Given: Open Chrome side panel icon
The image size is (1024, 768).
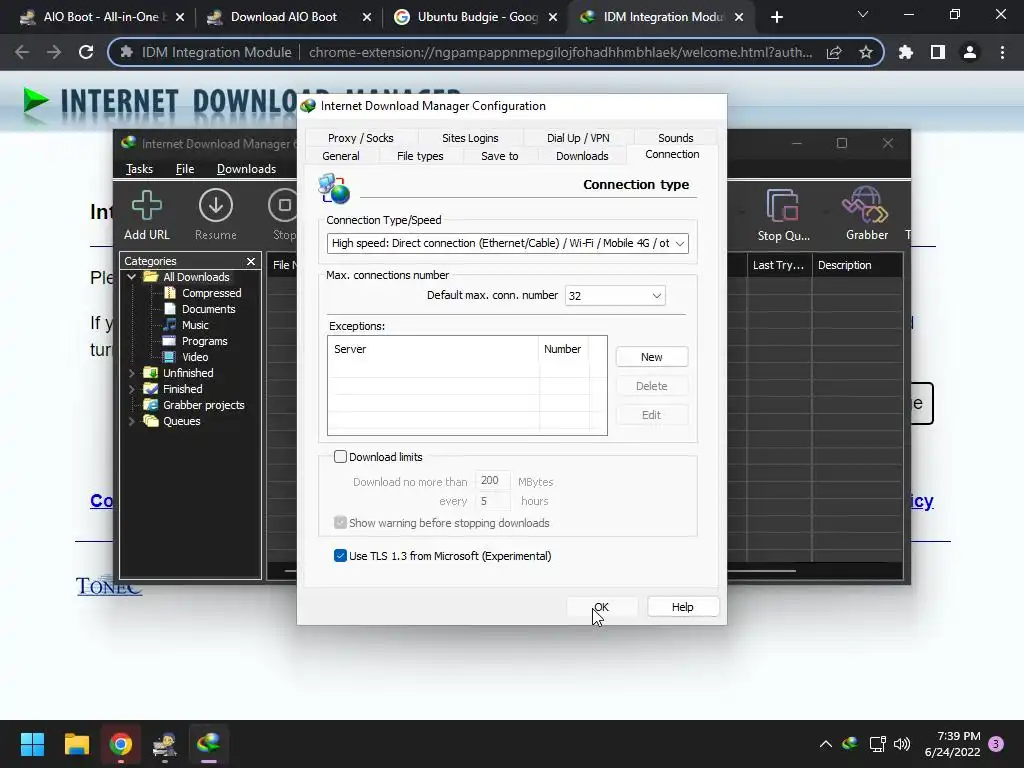Looking at the screenshot, I should pyautogui.click(x=938, y=52).
